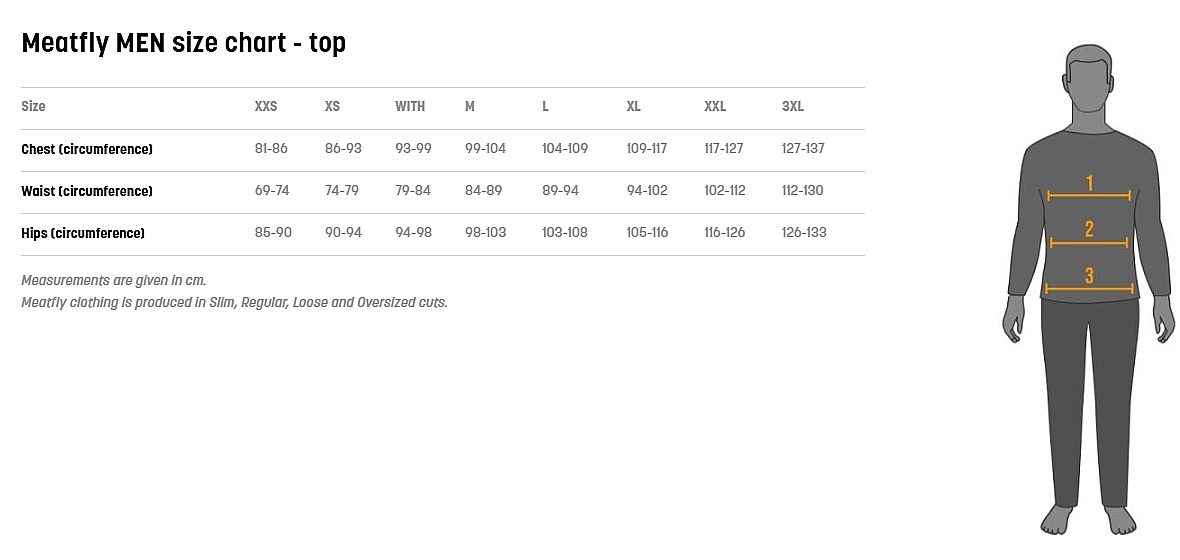The width and height of the screenshot is (1180, 560).
Task: Select the XS size column header
Action: (x=333, y=107)
